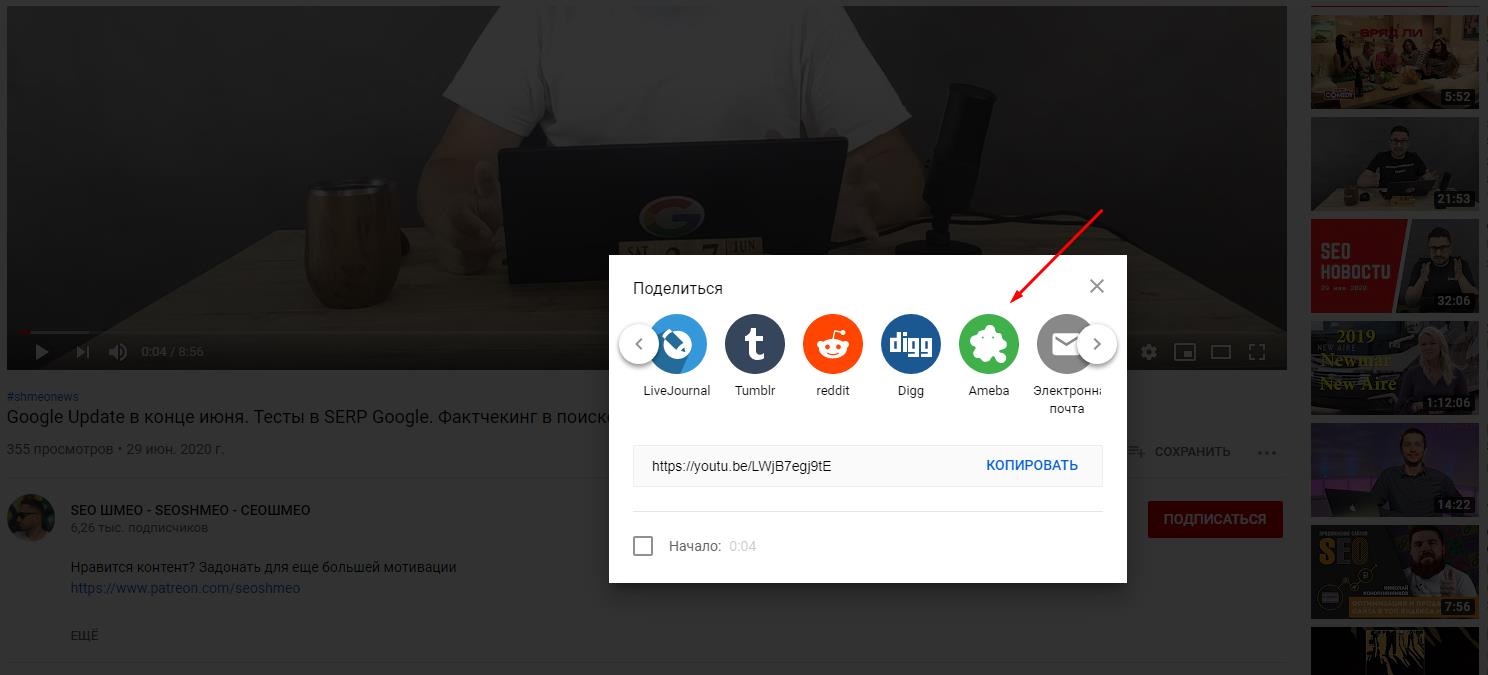Open the #shmeonews hashtag link

[42, 396]
